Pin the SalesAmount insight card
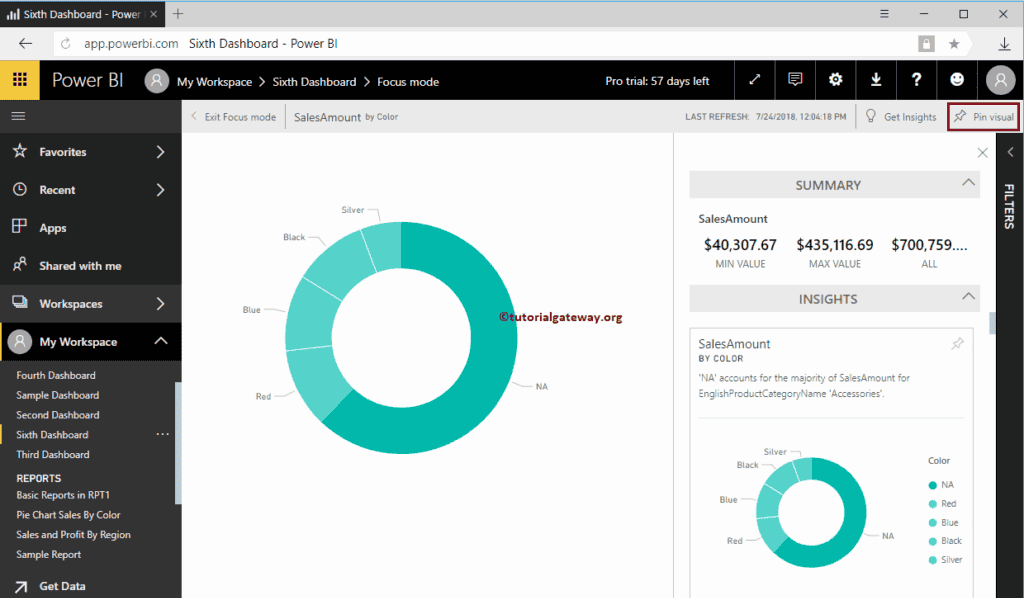The width and height of the screenshot is (1024, 598). 957,344
